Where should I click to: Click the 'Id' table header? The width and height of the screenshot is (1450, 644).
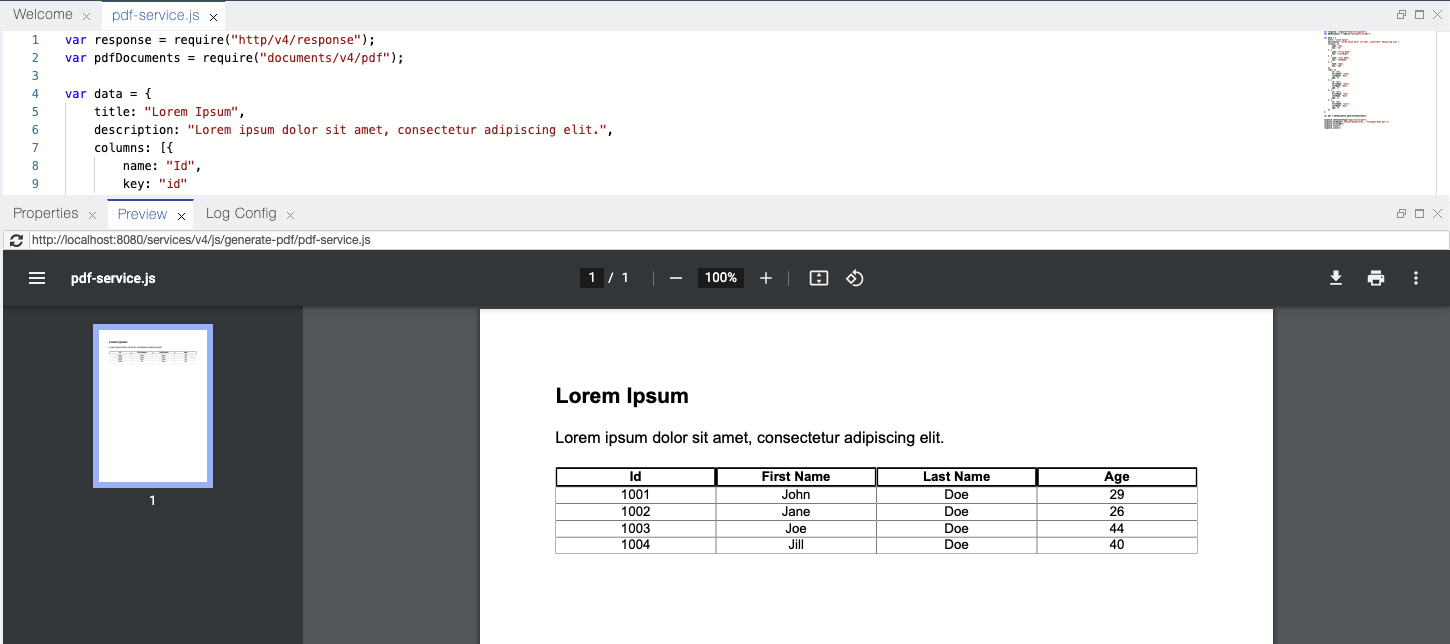click(636, 477)
